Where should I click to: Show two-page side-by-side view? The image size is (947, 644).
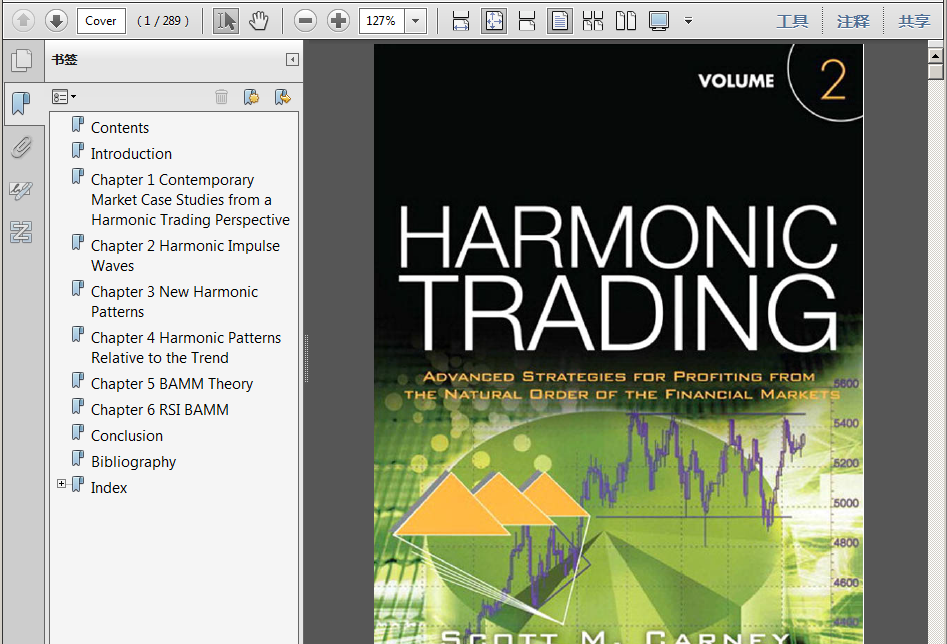pos(626,21)
